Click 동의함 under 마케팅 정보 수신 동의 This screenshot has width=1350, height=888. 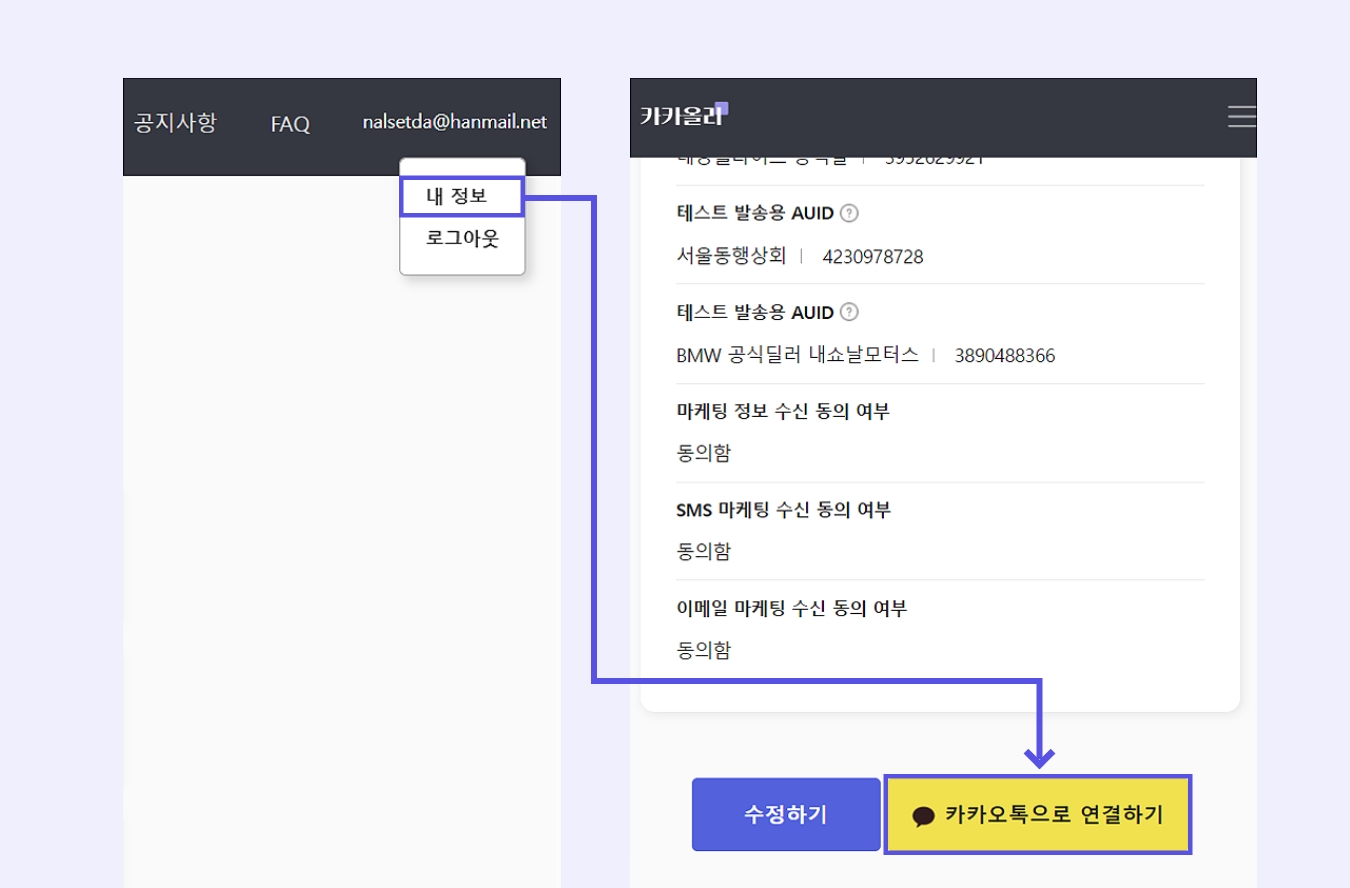[x=704, y=453]
